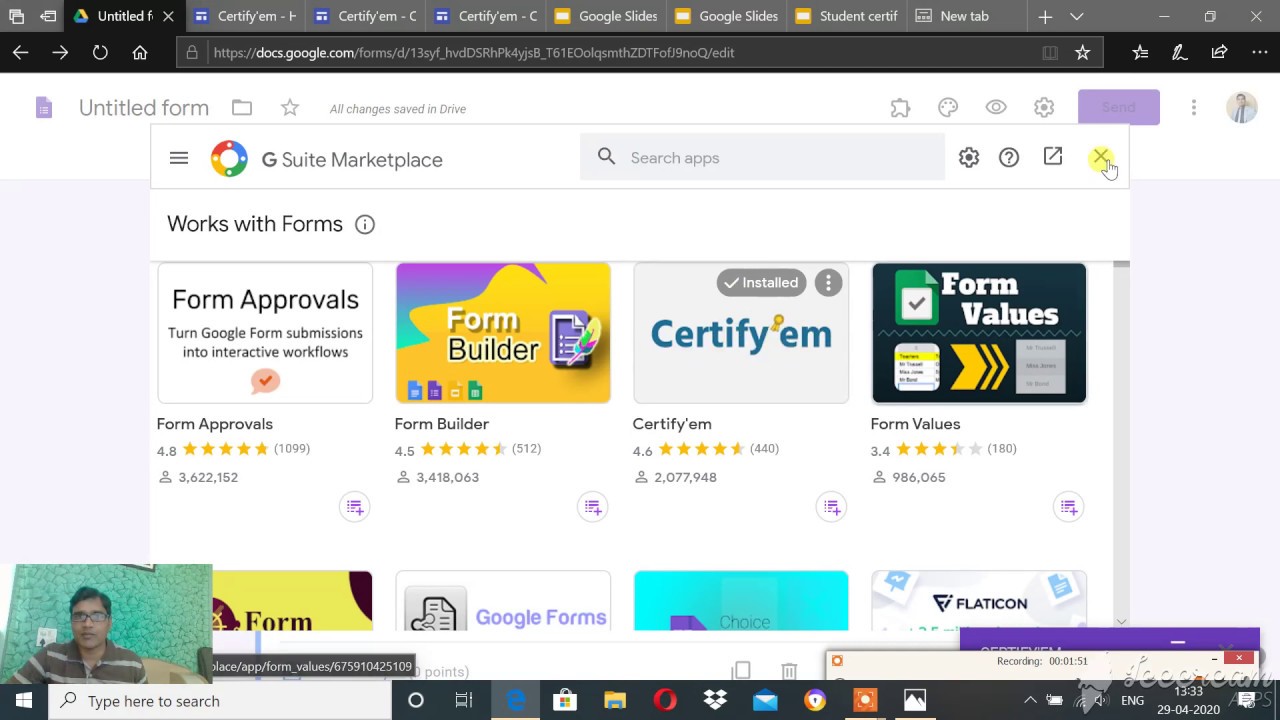Image resolution: width=1280 pixels, height=720 pixels.
Task: Open Marketplace settings gear icon
Action: tap(968, 158)
